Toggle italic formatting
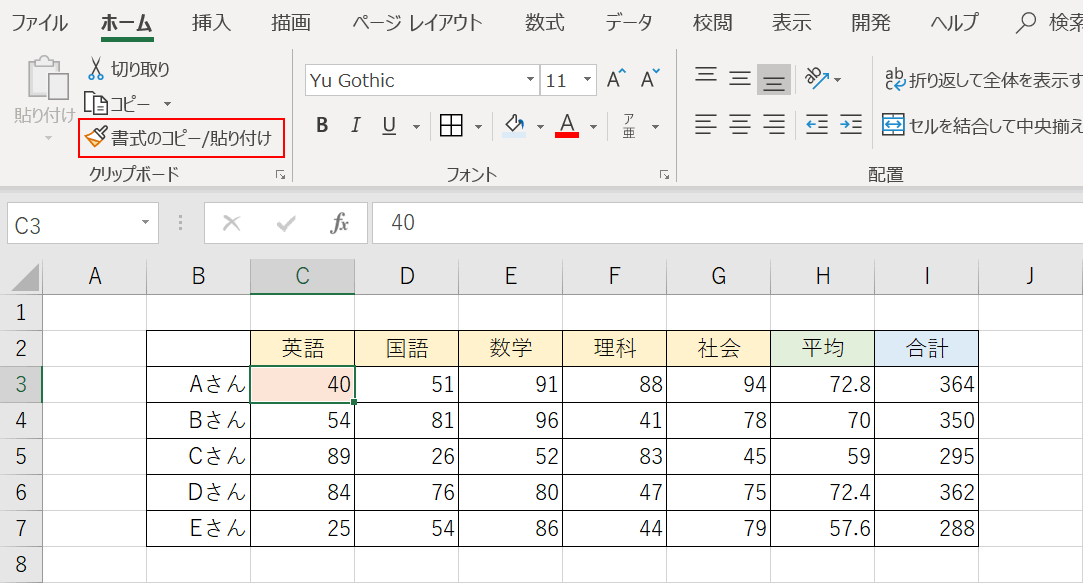Viewport: 1083px width, 583px height. (354, 126)
